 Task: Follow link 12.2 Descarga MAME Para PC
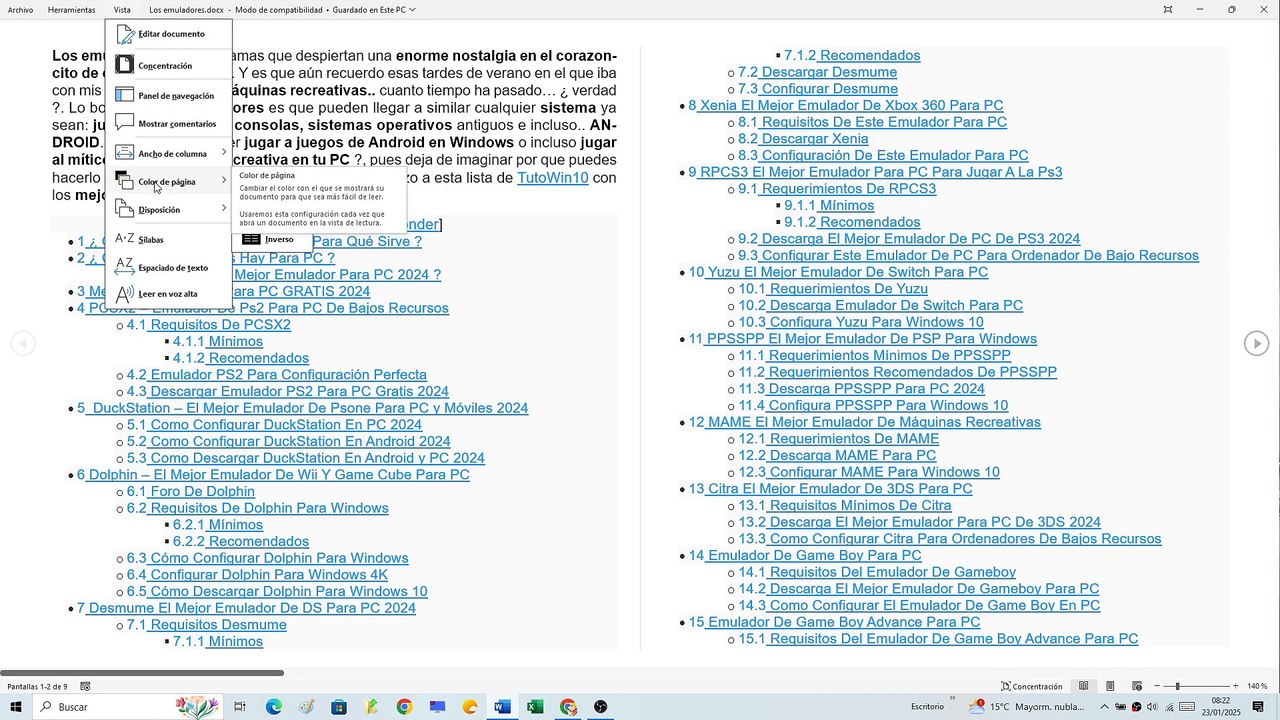(838, 455)
